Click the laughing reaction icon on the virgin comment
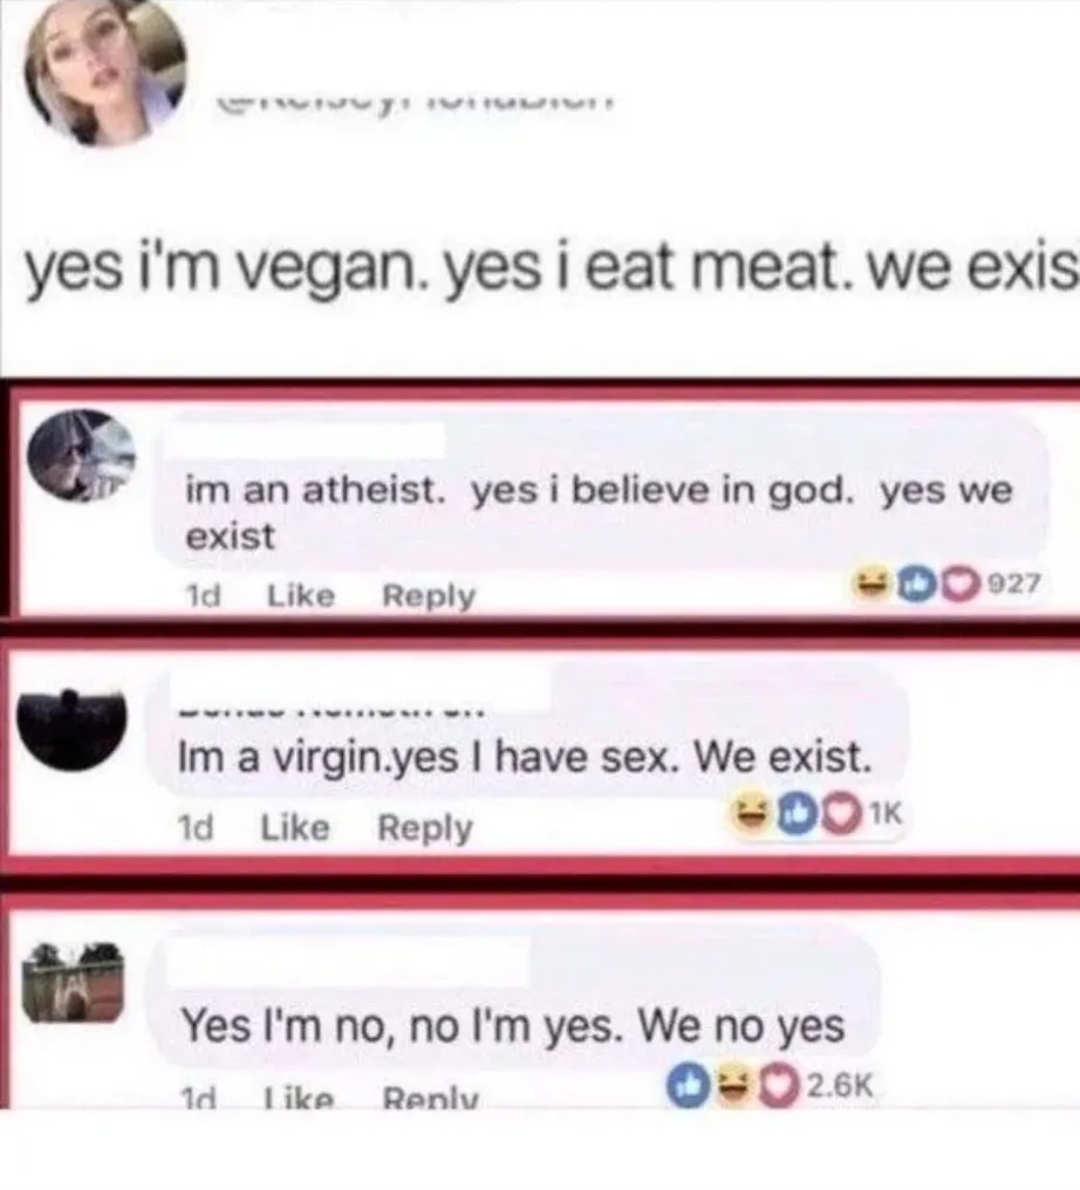The image size is (1080, 1190). pos(750,816)
